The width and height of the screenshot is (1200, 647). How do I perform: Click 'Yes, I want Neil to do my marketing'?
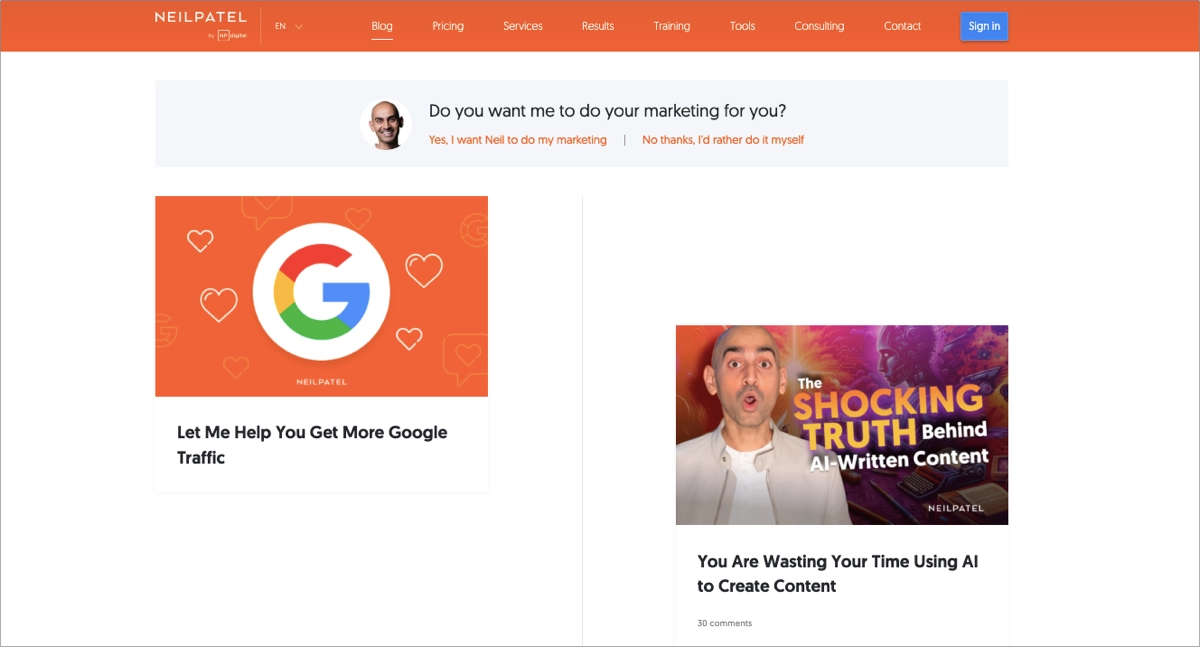tap(518, 140)
